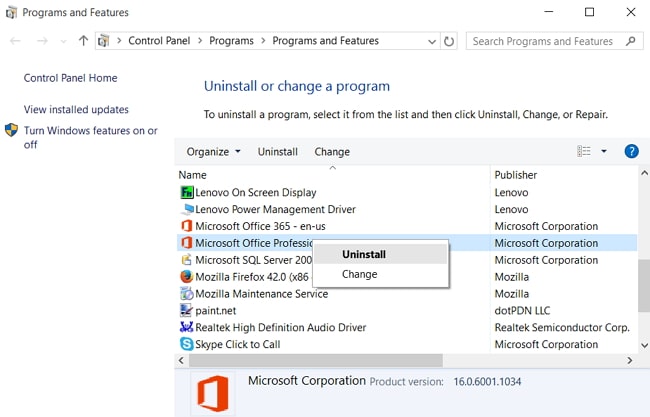Open Turn Windows features on or off
Screen dimensions: 650x417
coord(90,137)
